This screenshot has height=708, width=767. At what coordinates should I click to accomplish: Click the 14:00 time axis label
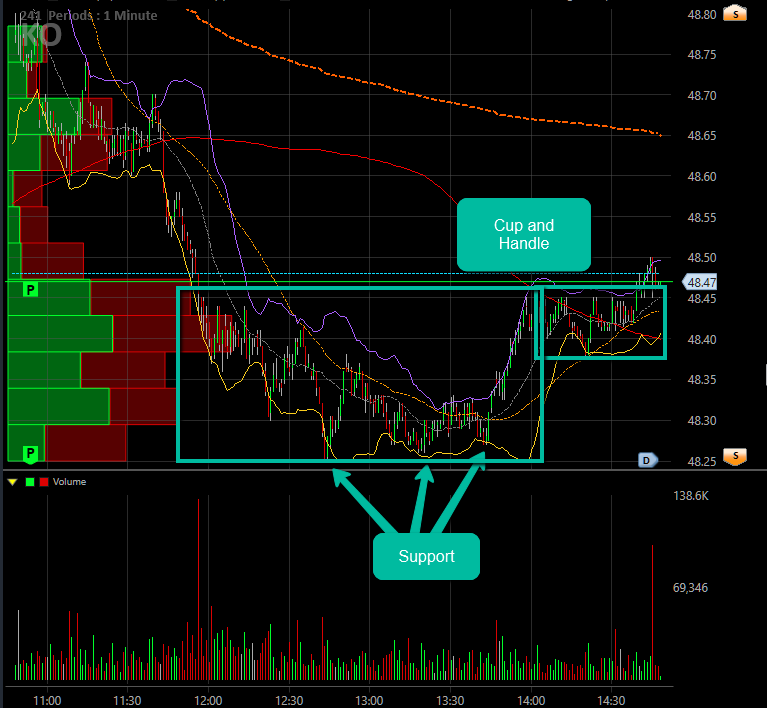pos(531,701)
